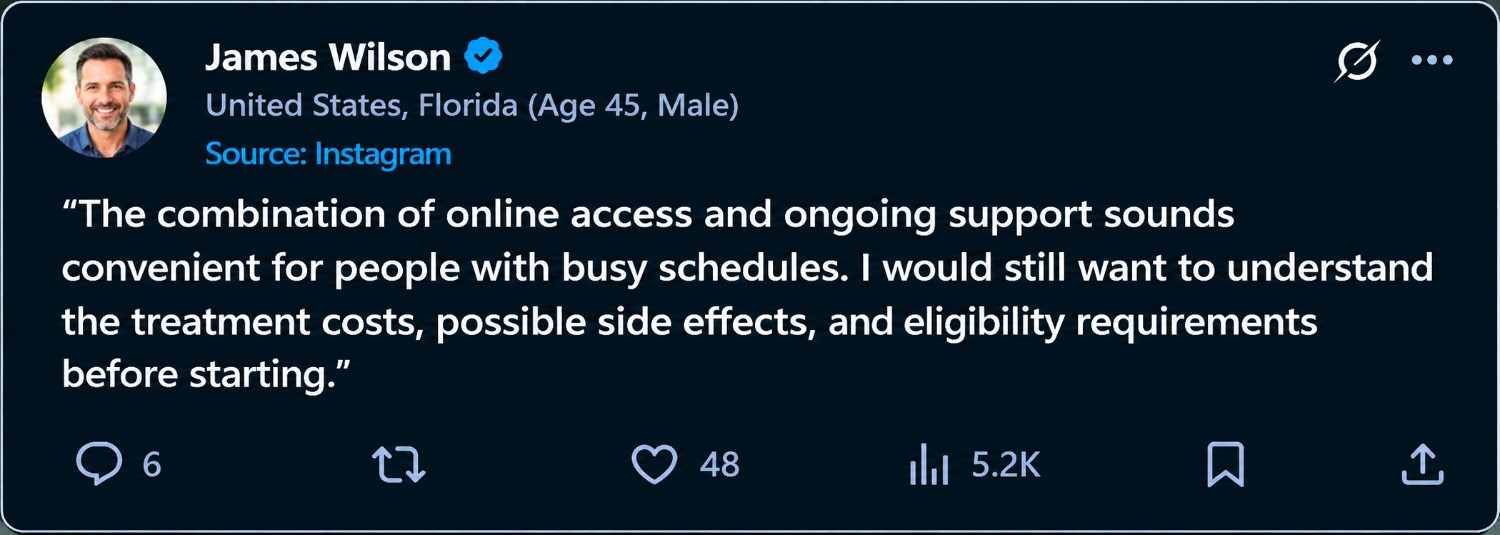Click the quoted post body text
1500x535 pixels.
[x=748, y=295]
